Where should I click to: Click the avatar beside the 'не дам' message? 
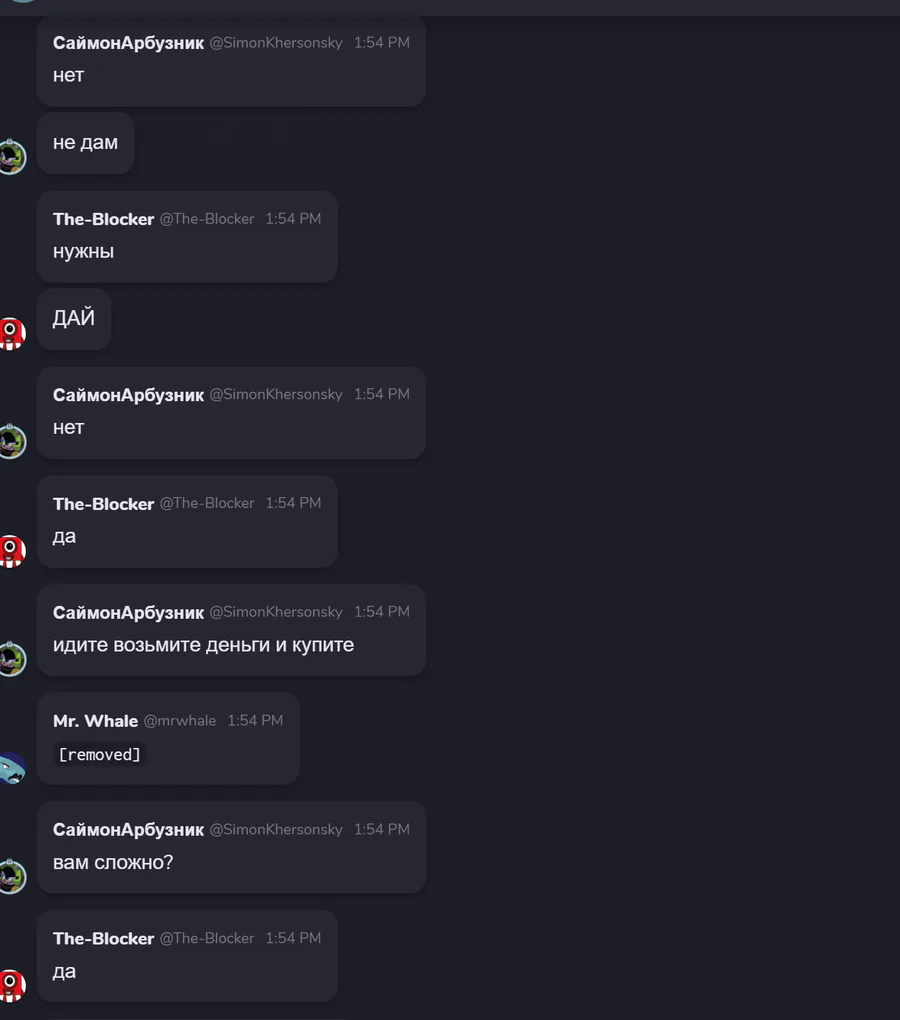[12, 157]
